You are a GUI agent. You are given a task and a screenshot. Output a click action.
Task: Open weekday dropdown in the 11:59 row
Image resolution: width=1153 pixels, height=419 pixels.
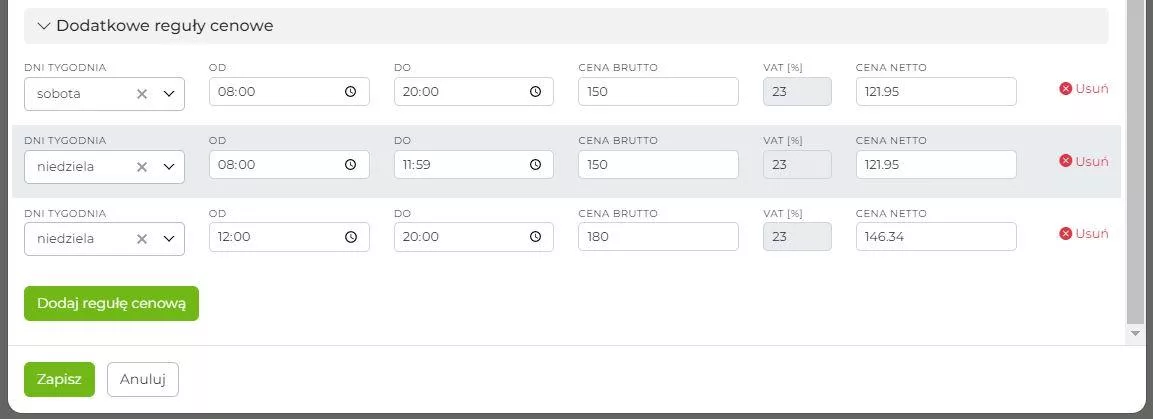tap(169, 167)
